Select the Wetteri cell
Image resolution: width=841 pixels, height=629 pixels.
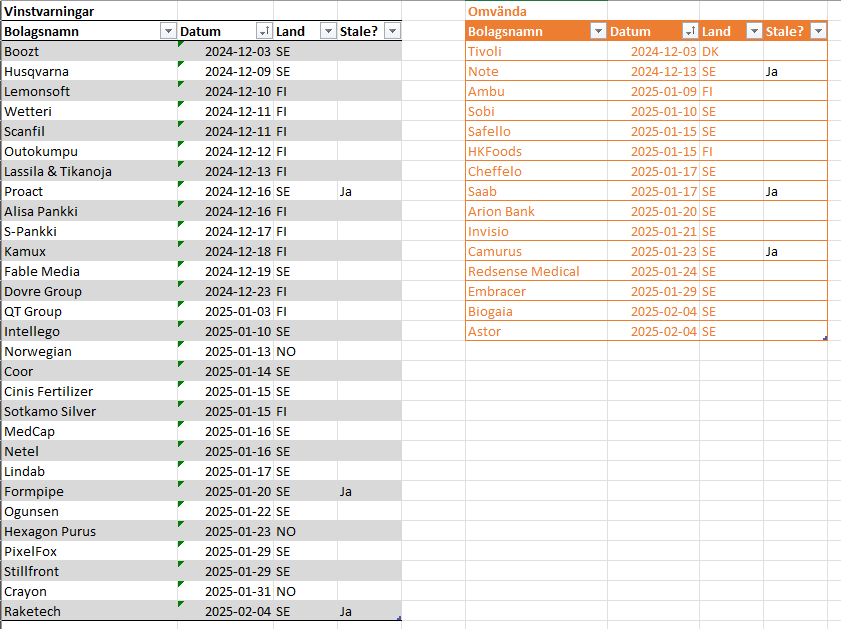pos(90,112)
